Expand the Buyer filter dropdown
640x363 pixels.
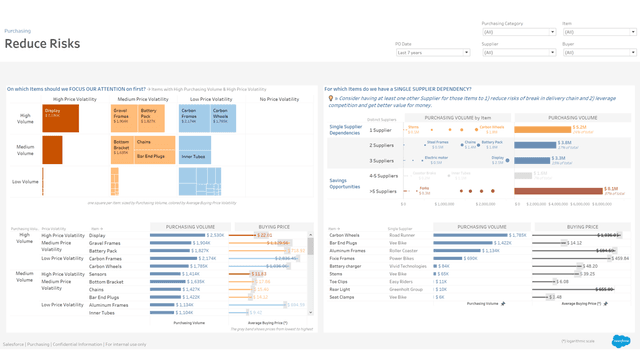600,53
